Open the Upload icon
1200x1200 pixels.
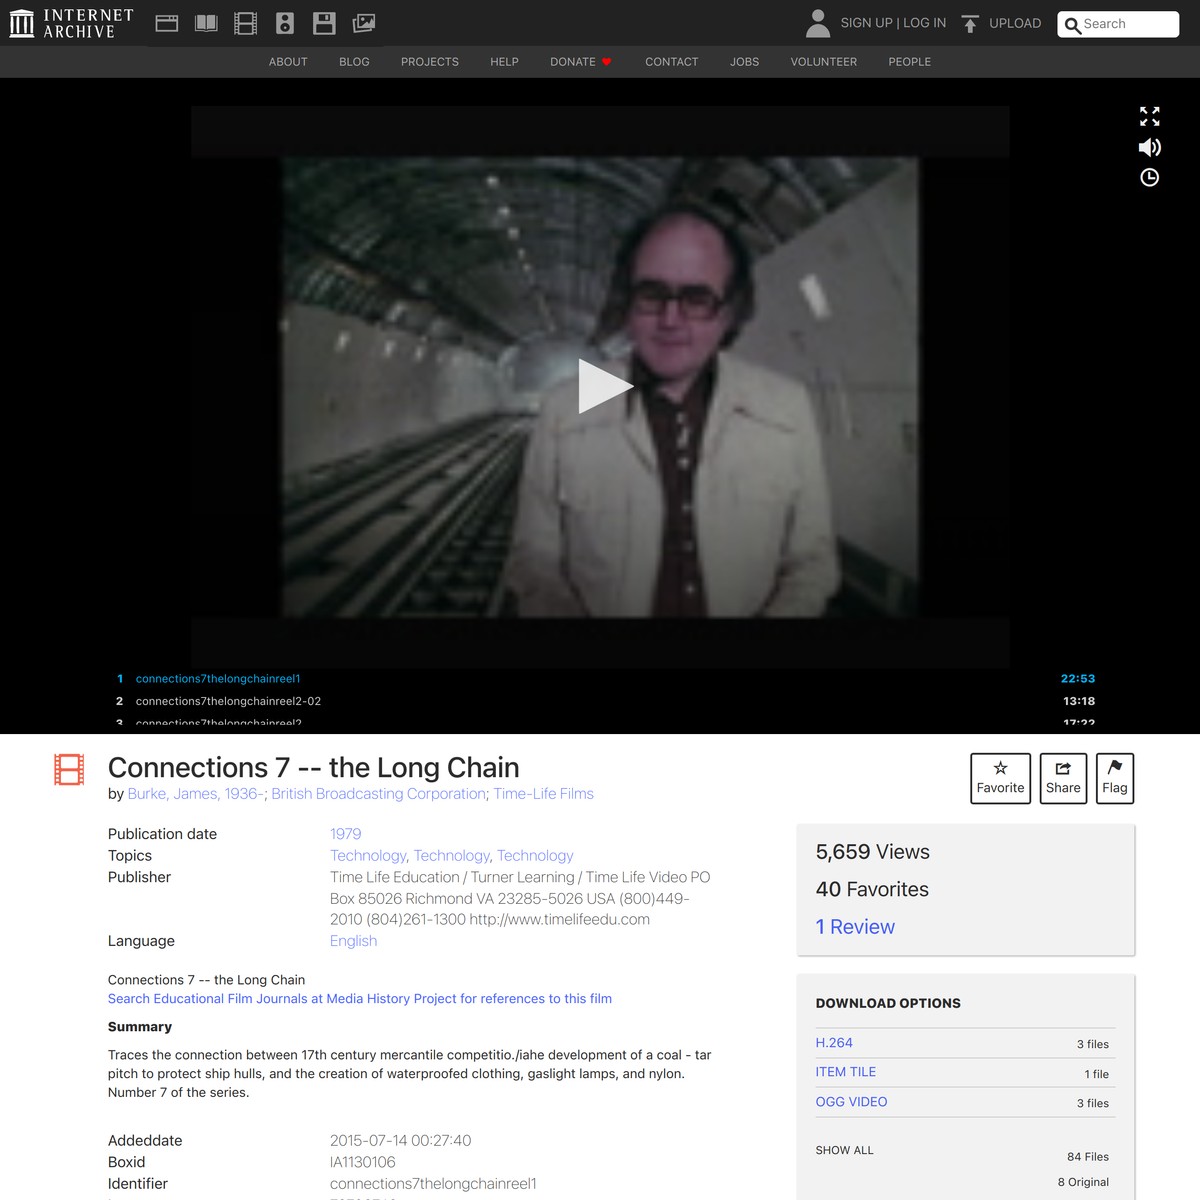[x=970, y=22]
